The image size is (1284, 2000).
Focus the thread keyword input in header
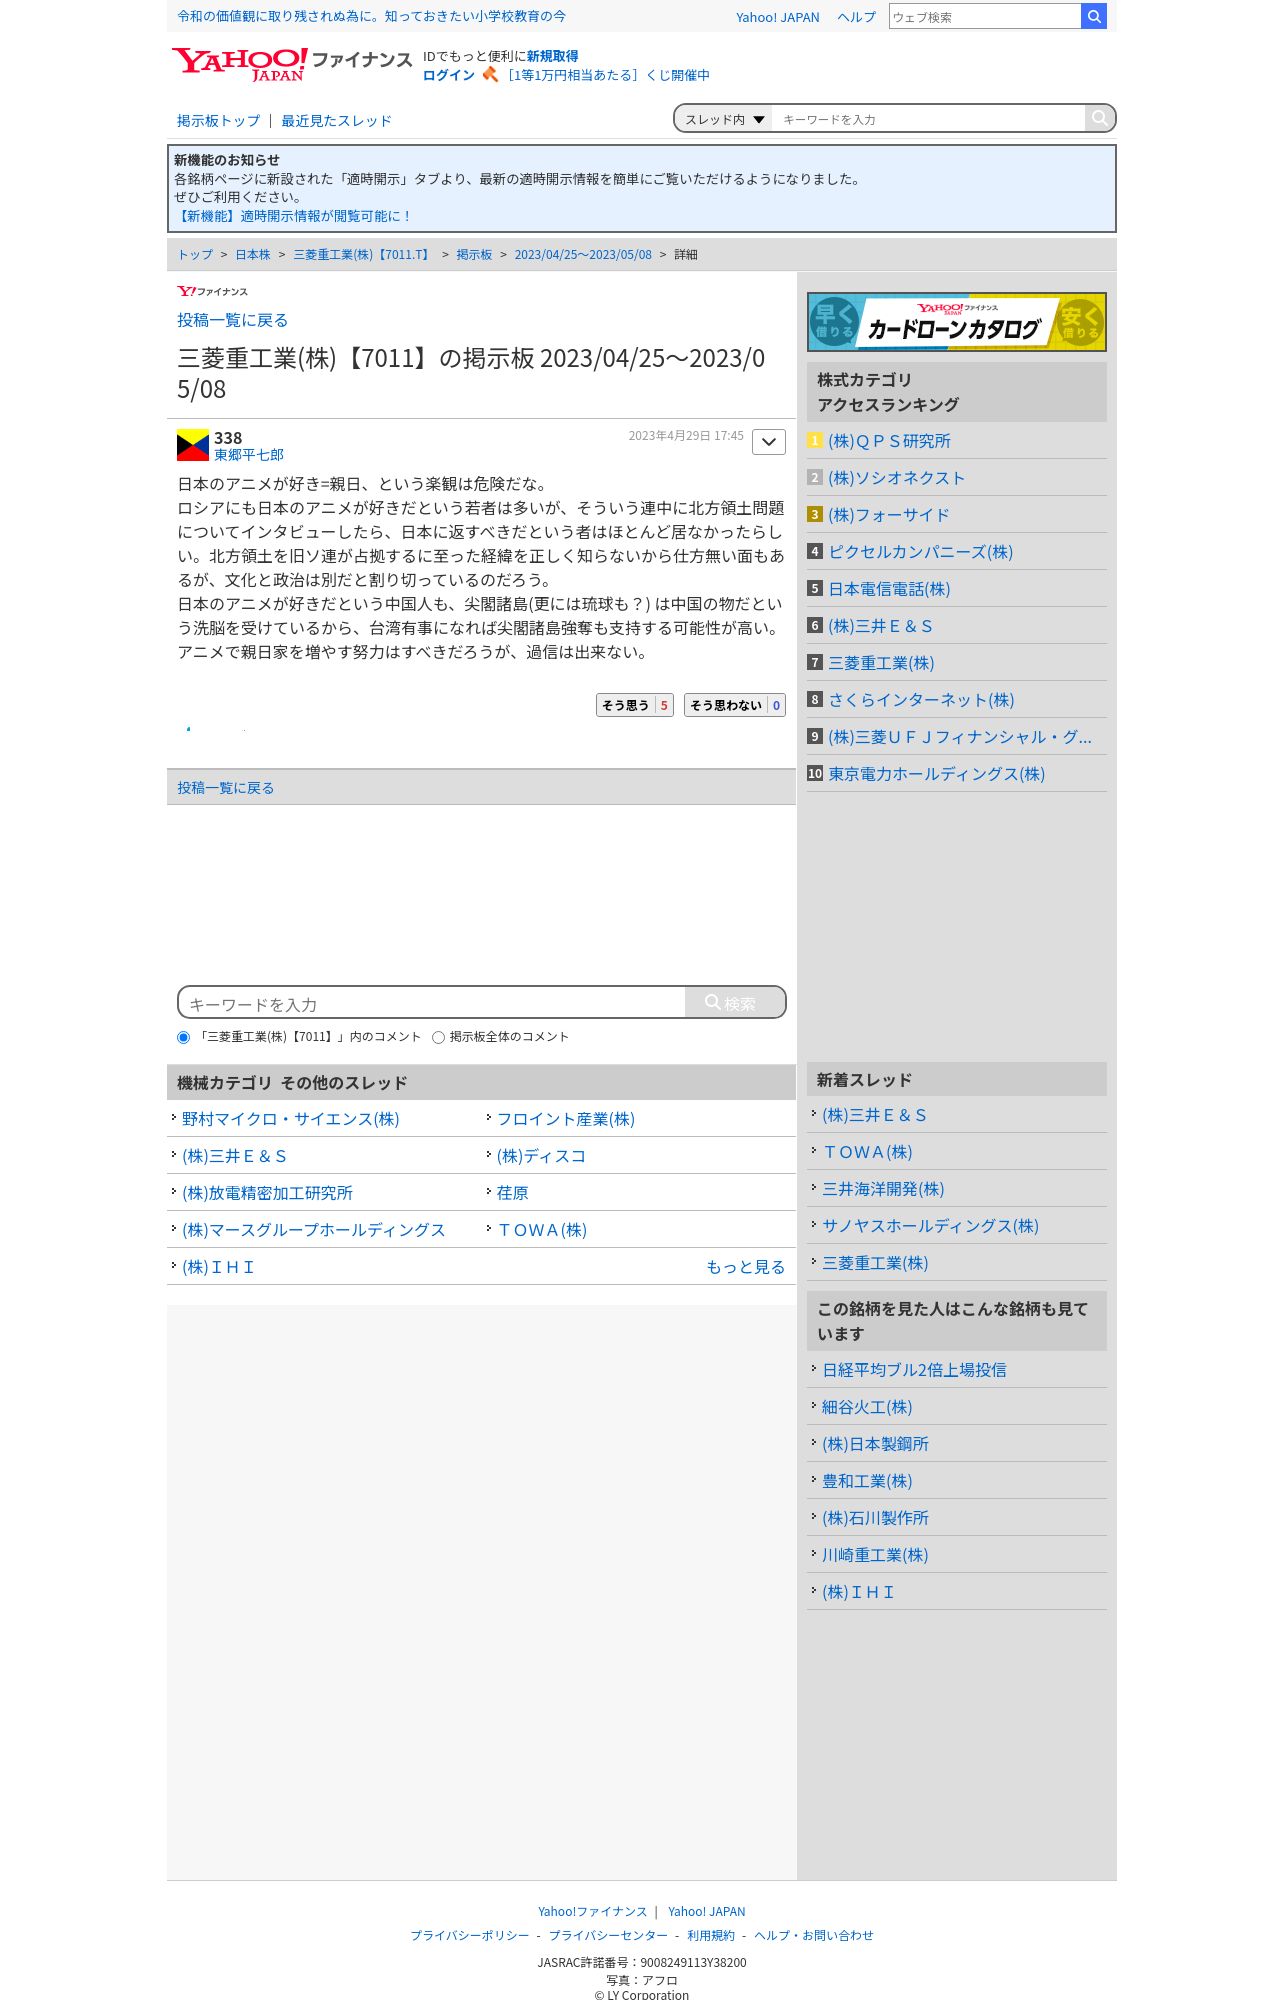tap(929, 119)
